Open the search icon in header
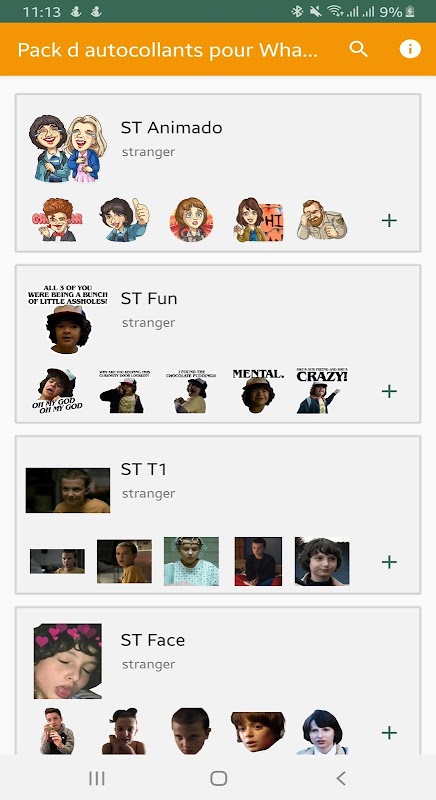This screenshot has height=800, width=436. point(358,49)
